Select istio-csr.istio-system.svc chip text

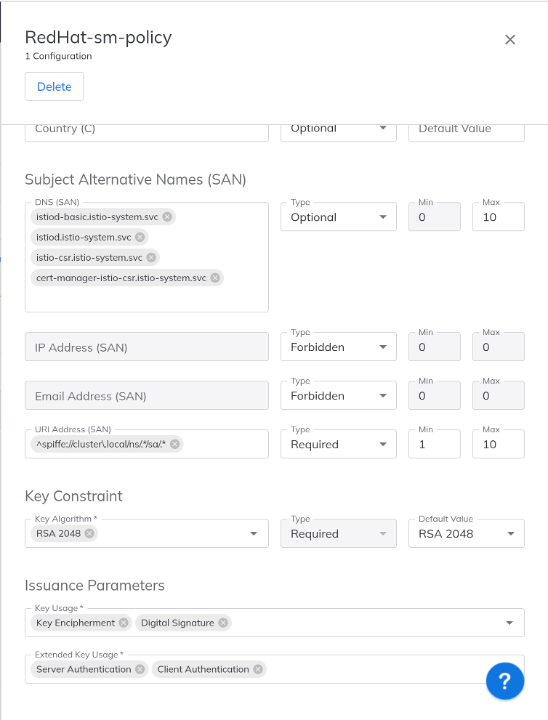pyautogui.click(x=89, y=258)
